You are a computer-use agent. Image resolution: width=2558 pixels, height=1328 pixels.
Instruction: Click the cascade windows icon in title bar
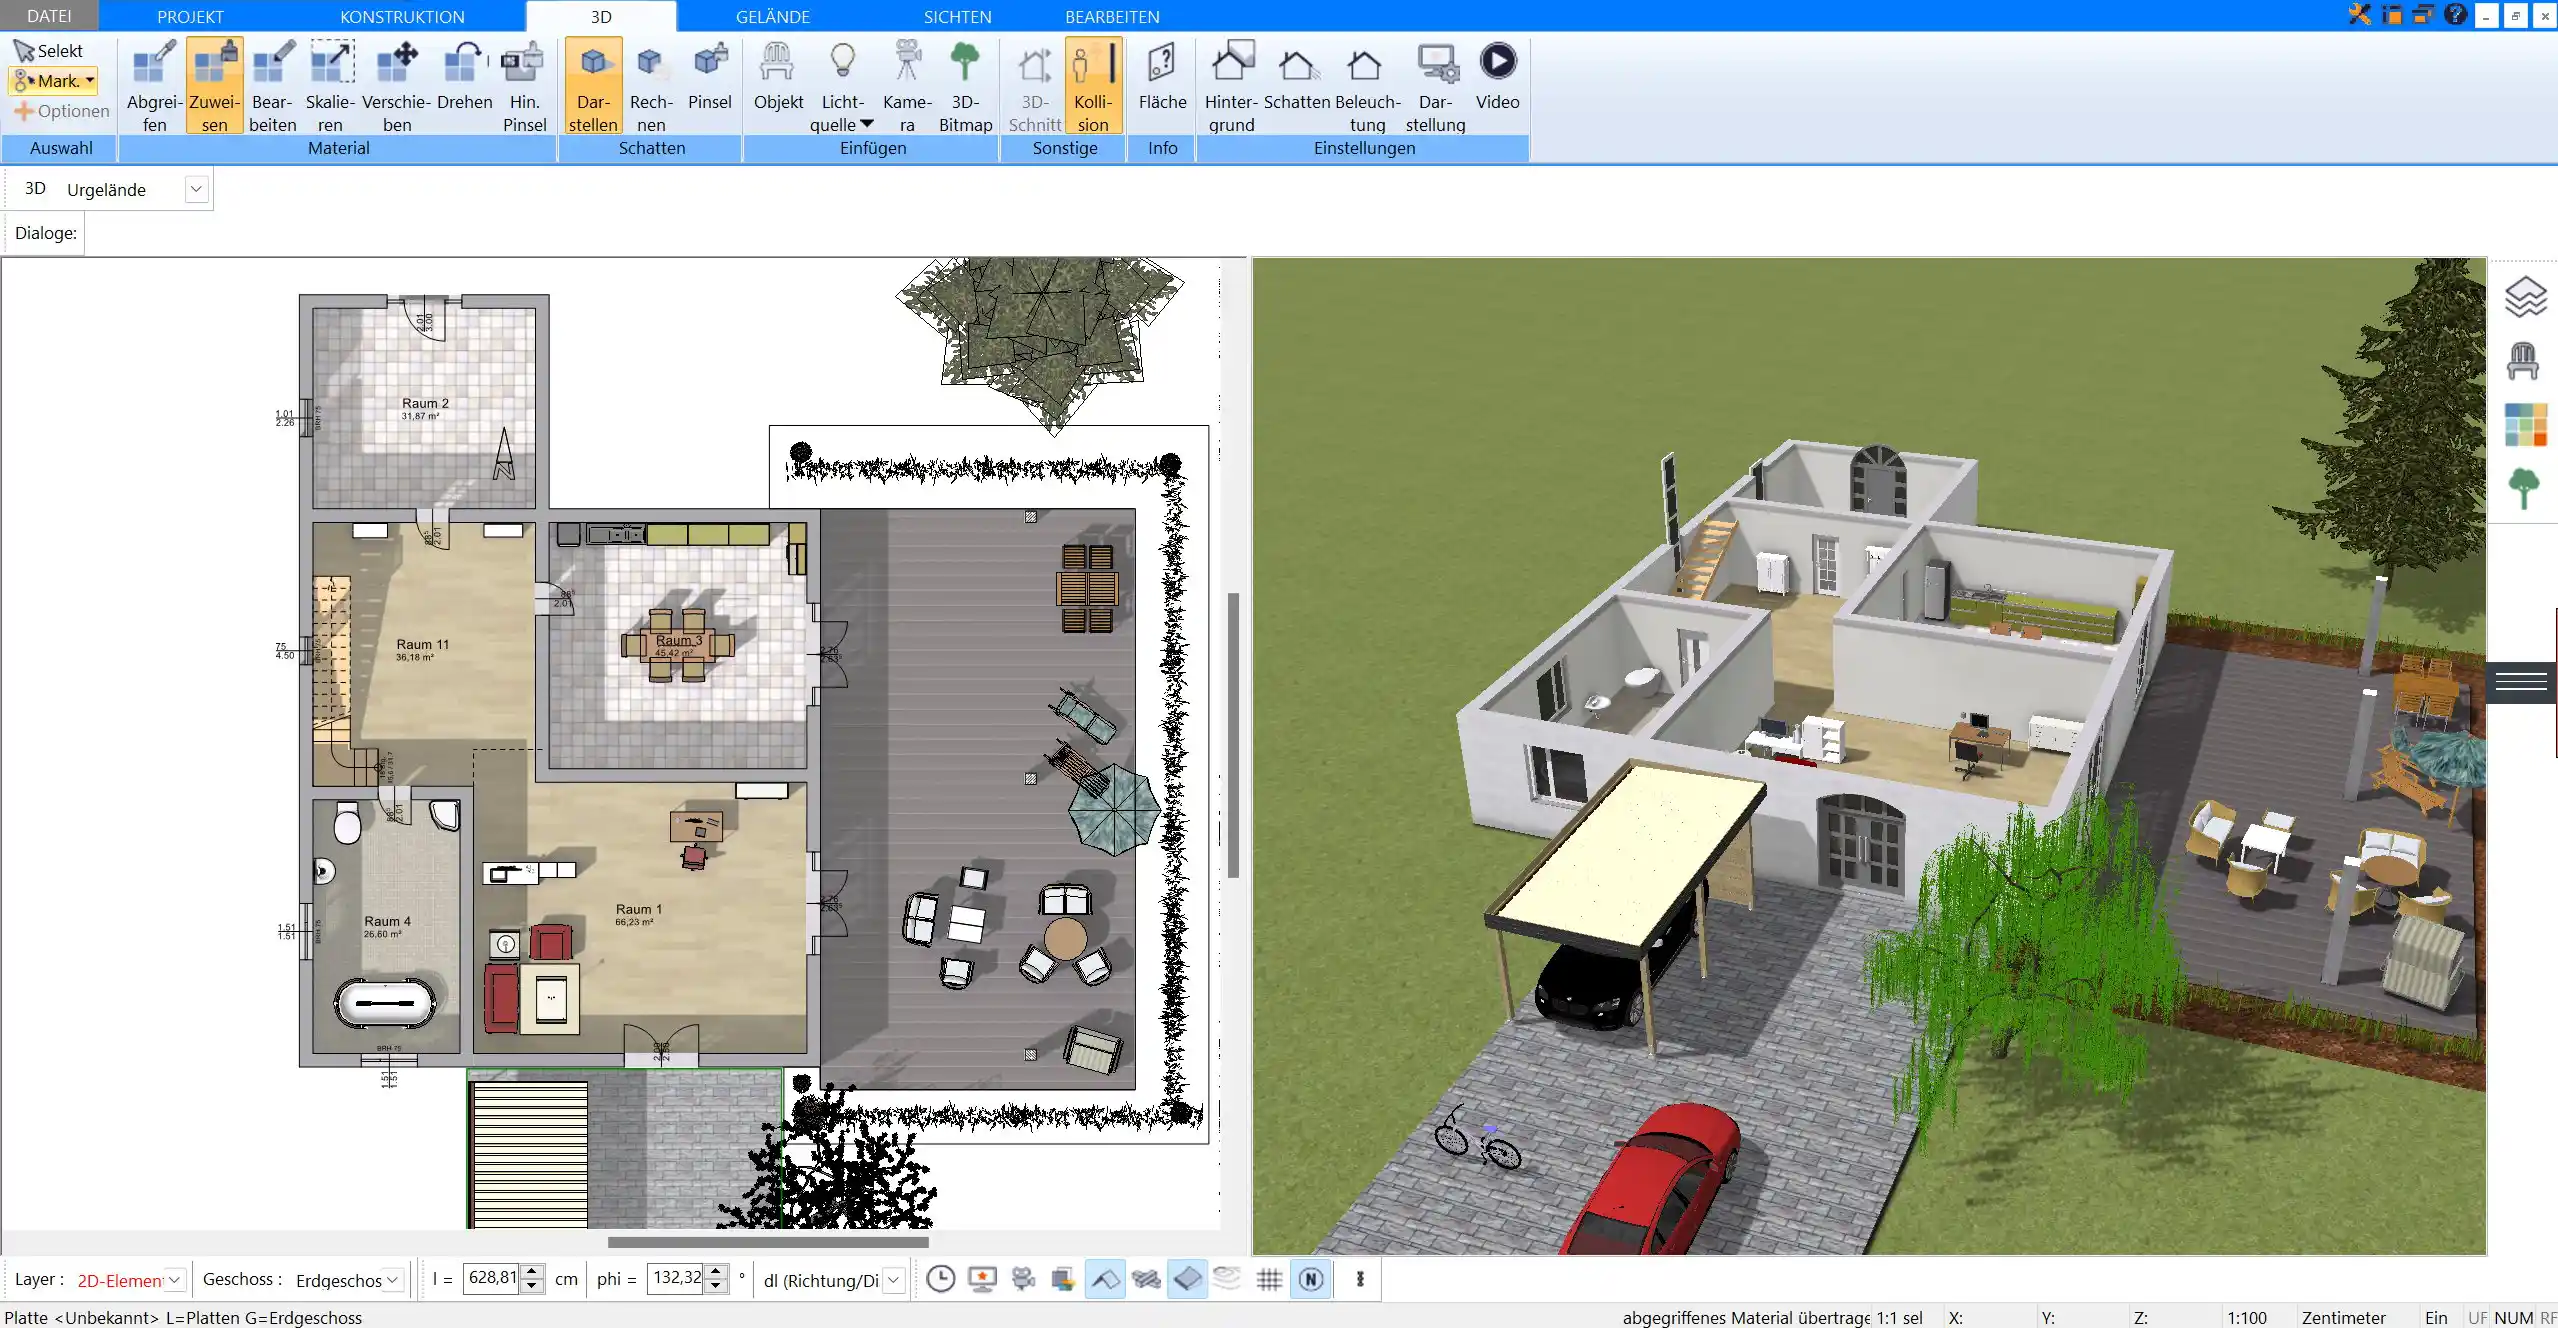click(2423, 14)
